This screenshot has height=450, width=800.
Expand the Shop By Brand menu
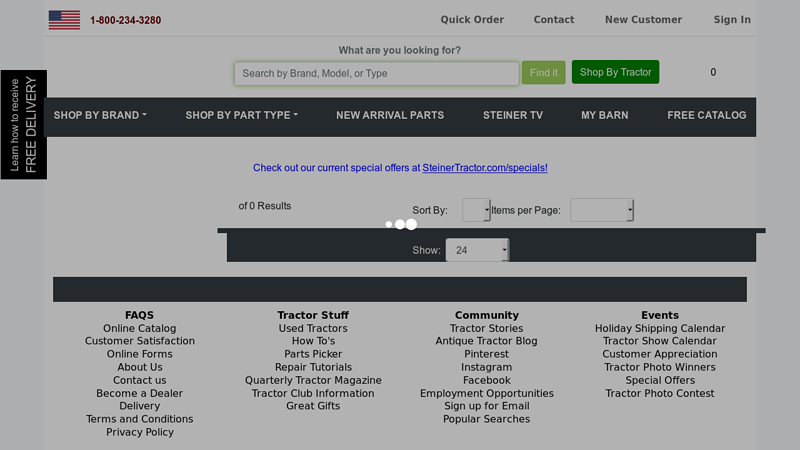tap(100, 115)
